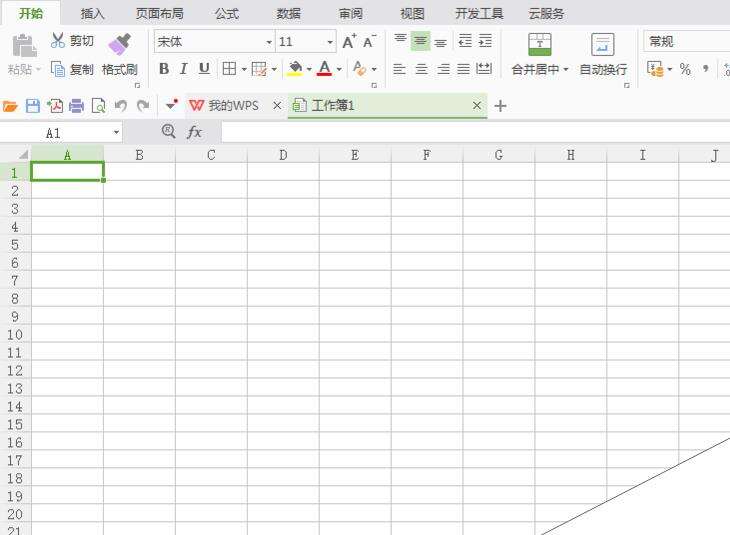Switch to the 视图 tab
The image size is (730, 535).
[x=412, y=14]
